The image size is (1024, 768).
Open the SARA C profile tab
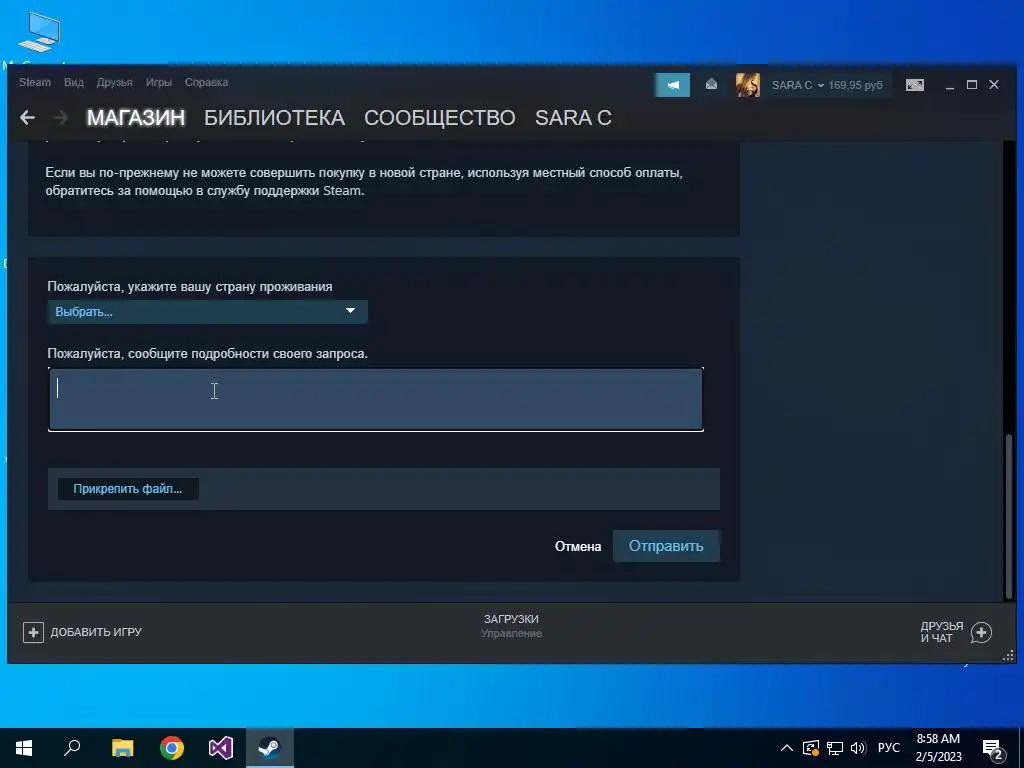tap(573, 118)
